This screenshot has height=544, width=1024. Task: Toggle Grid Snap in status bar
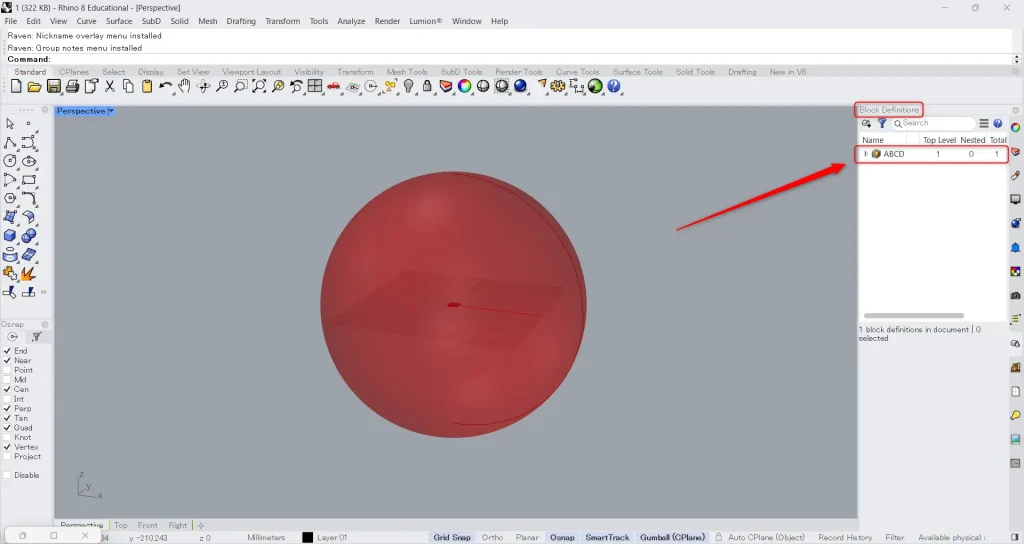tap(452, 537)
